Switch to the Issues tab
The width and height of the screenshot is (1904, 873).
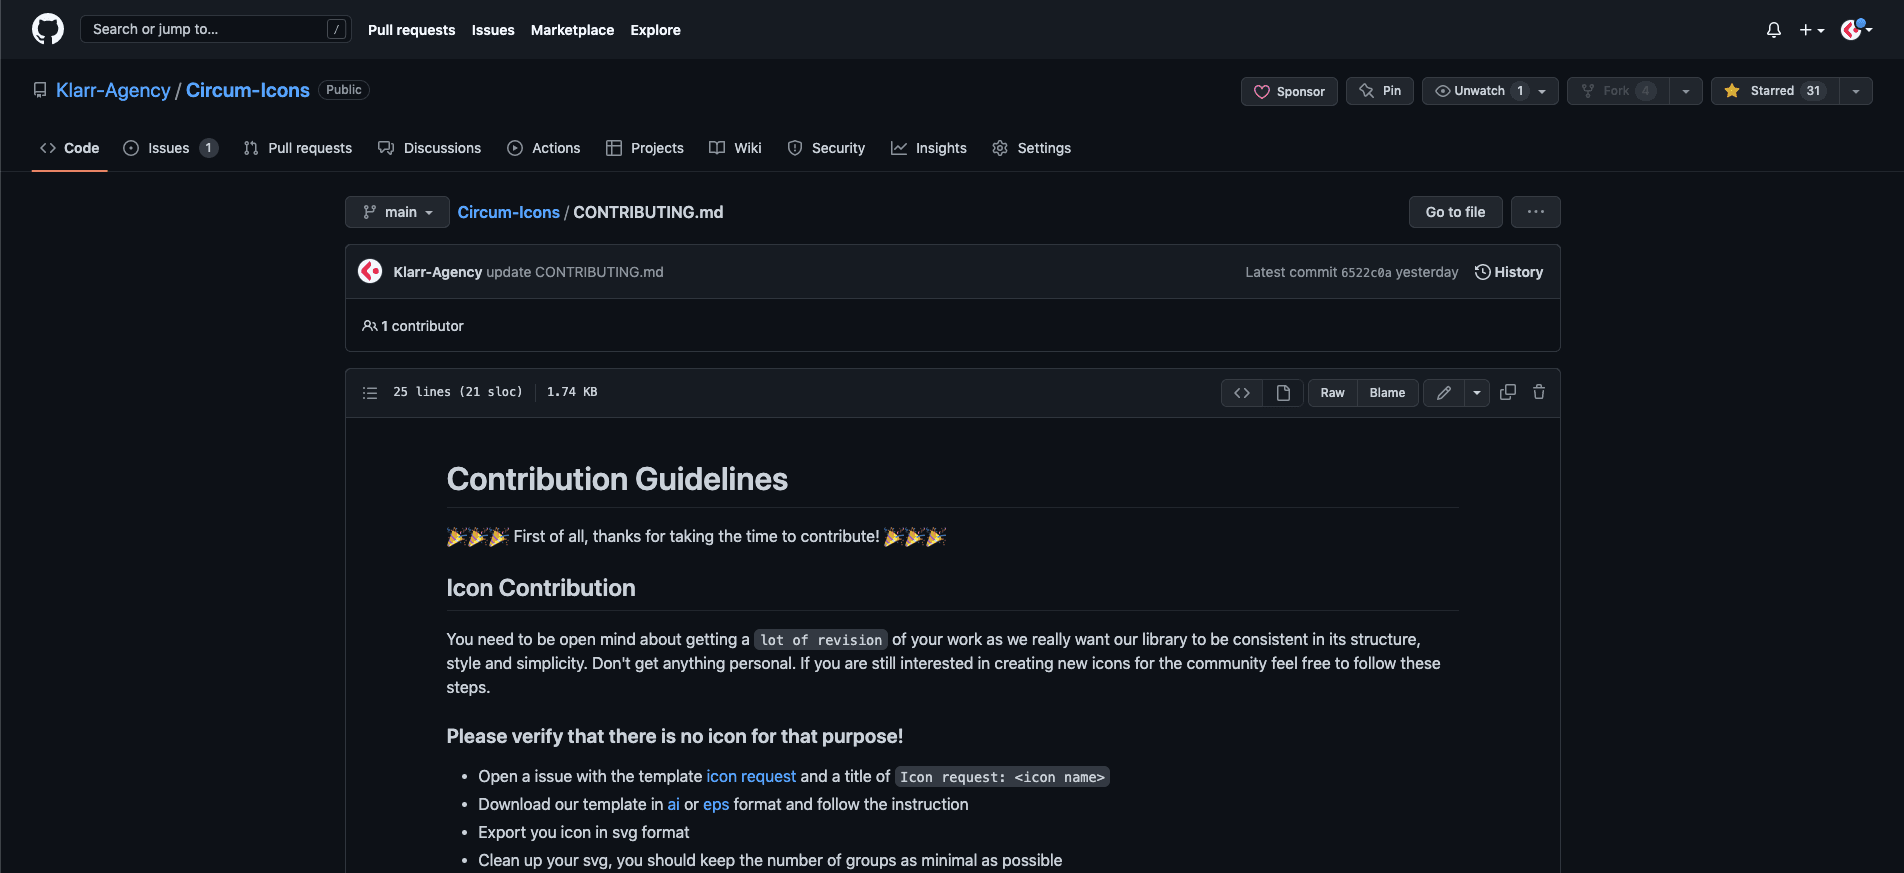point(170,148)
